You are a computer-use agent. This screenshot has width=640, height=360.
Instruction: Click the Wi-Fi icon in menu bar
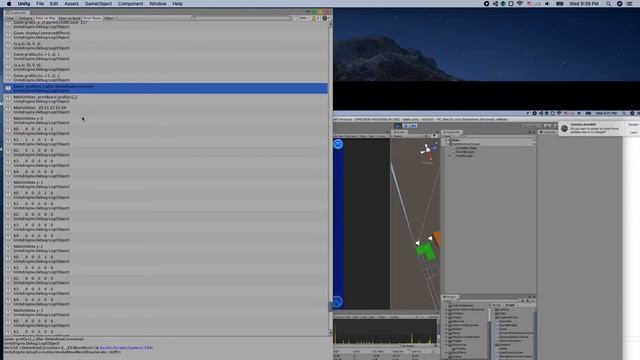(520, 4)
